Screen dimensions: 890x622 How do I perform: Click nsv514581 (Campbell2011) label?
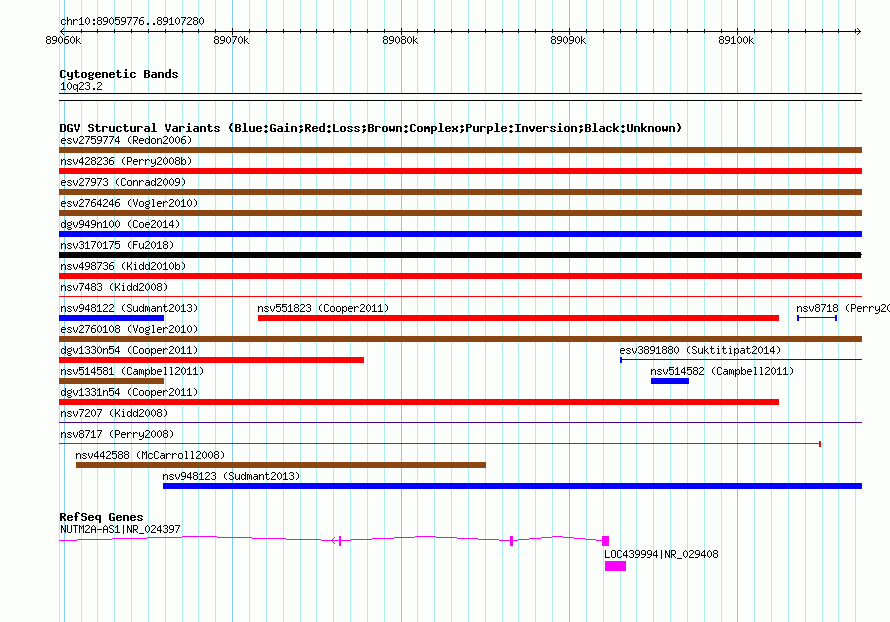132,371
